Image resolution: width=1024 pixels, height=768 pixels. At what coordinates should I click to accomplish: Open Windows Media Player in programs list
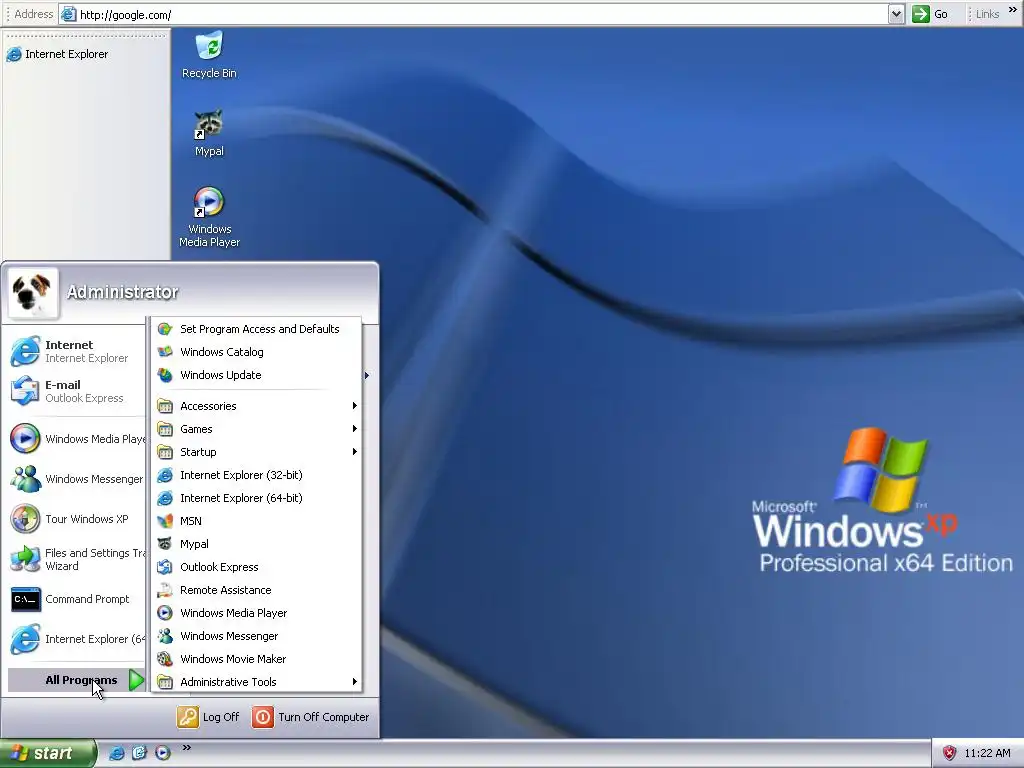(x=257, y=613)
